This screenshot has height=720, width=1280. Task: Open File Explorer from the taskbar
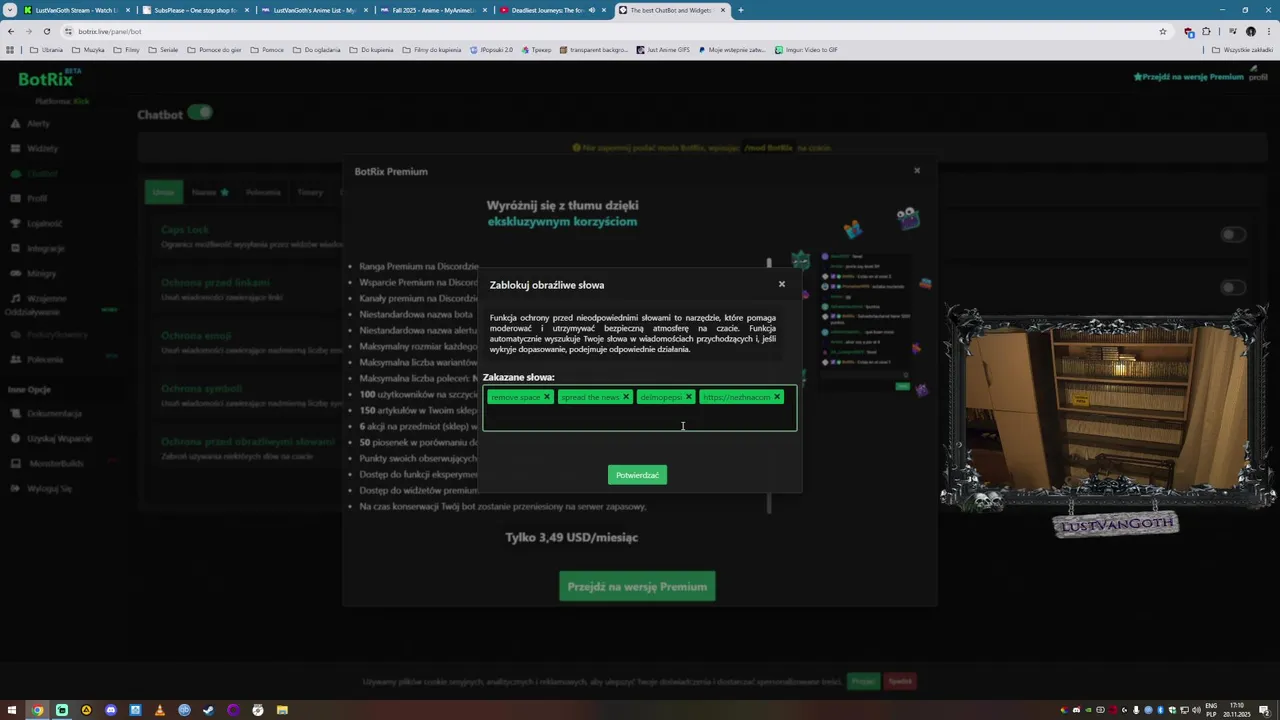(282, 710)
